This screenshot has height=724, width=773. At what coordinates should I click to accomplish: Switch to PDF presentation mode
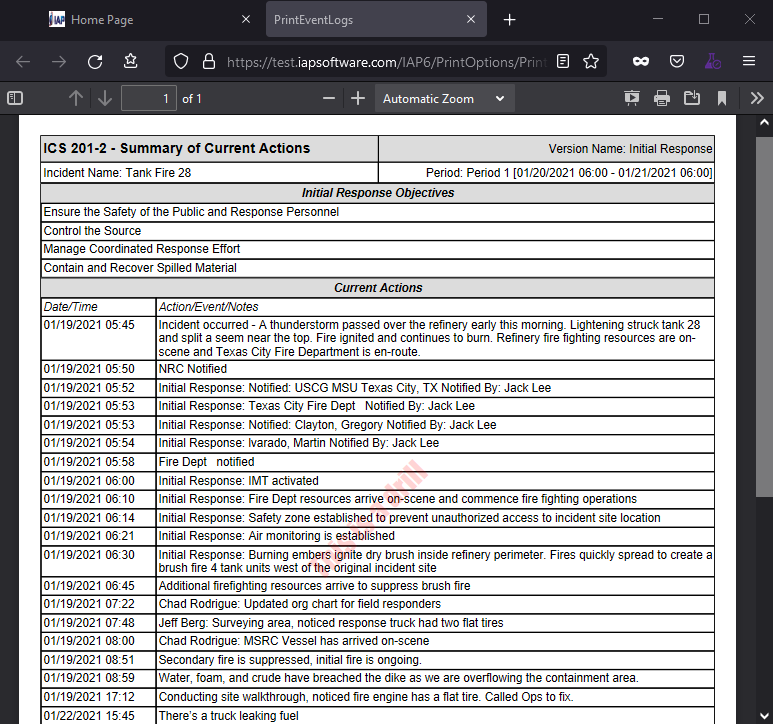632,99
